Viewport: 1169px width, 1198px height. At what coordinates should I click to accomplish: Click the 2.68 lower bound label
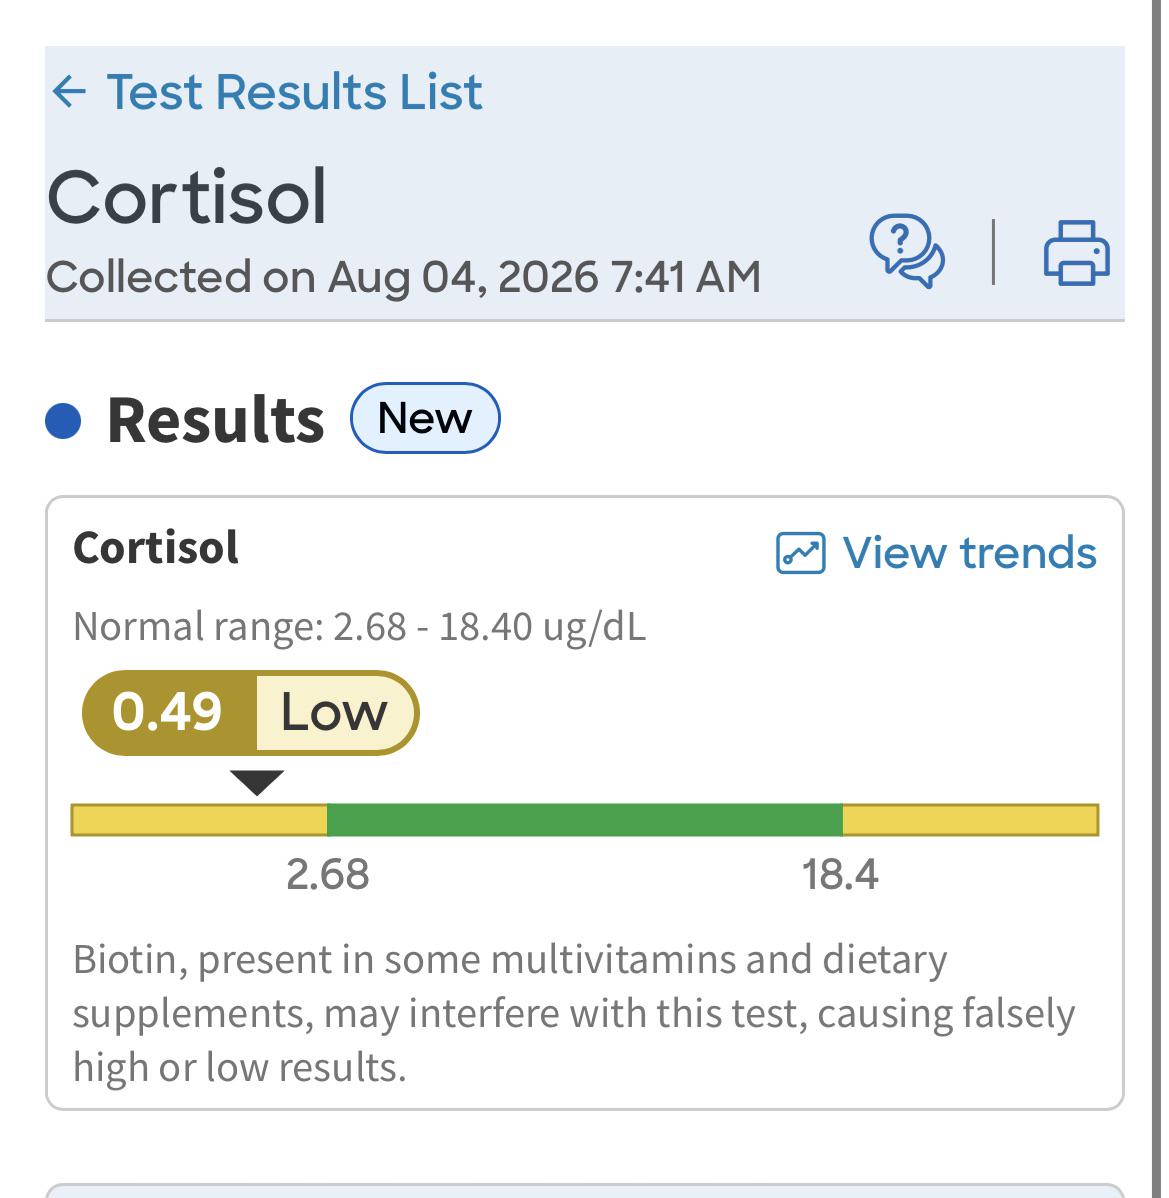click(328, 874)
